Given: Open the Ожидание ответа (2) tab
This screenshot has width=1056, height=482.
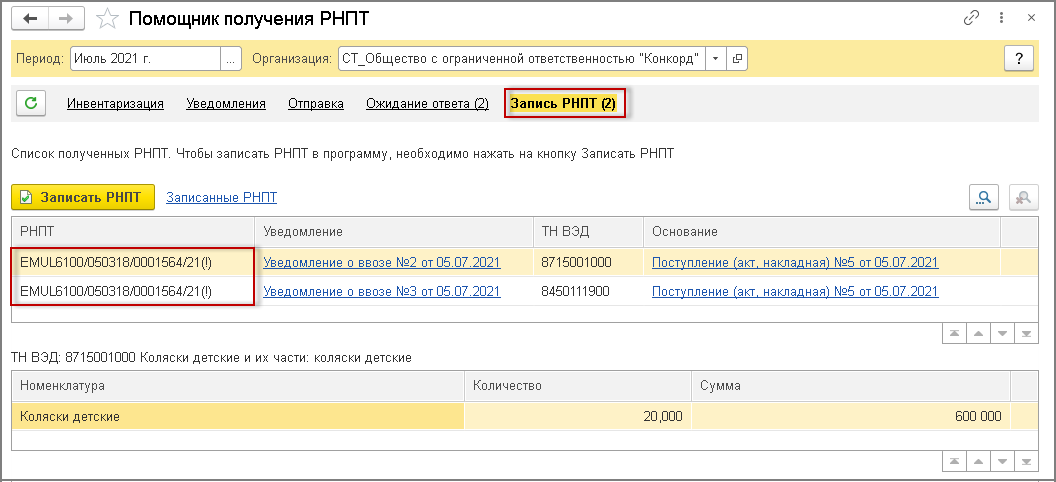Looking at the screenshot, I should 427,103.
